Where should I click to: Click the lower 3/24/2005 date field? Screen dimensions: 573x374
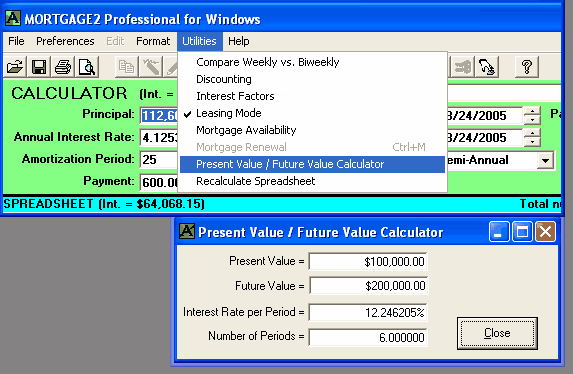(x=485, y=137)
